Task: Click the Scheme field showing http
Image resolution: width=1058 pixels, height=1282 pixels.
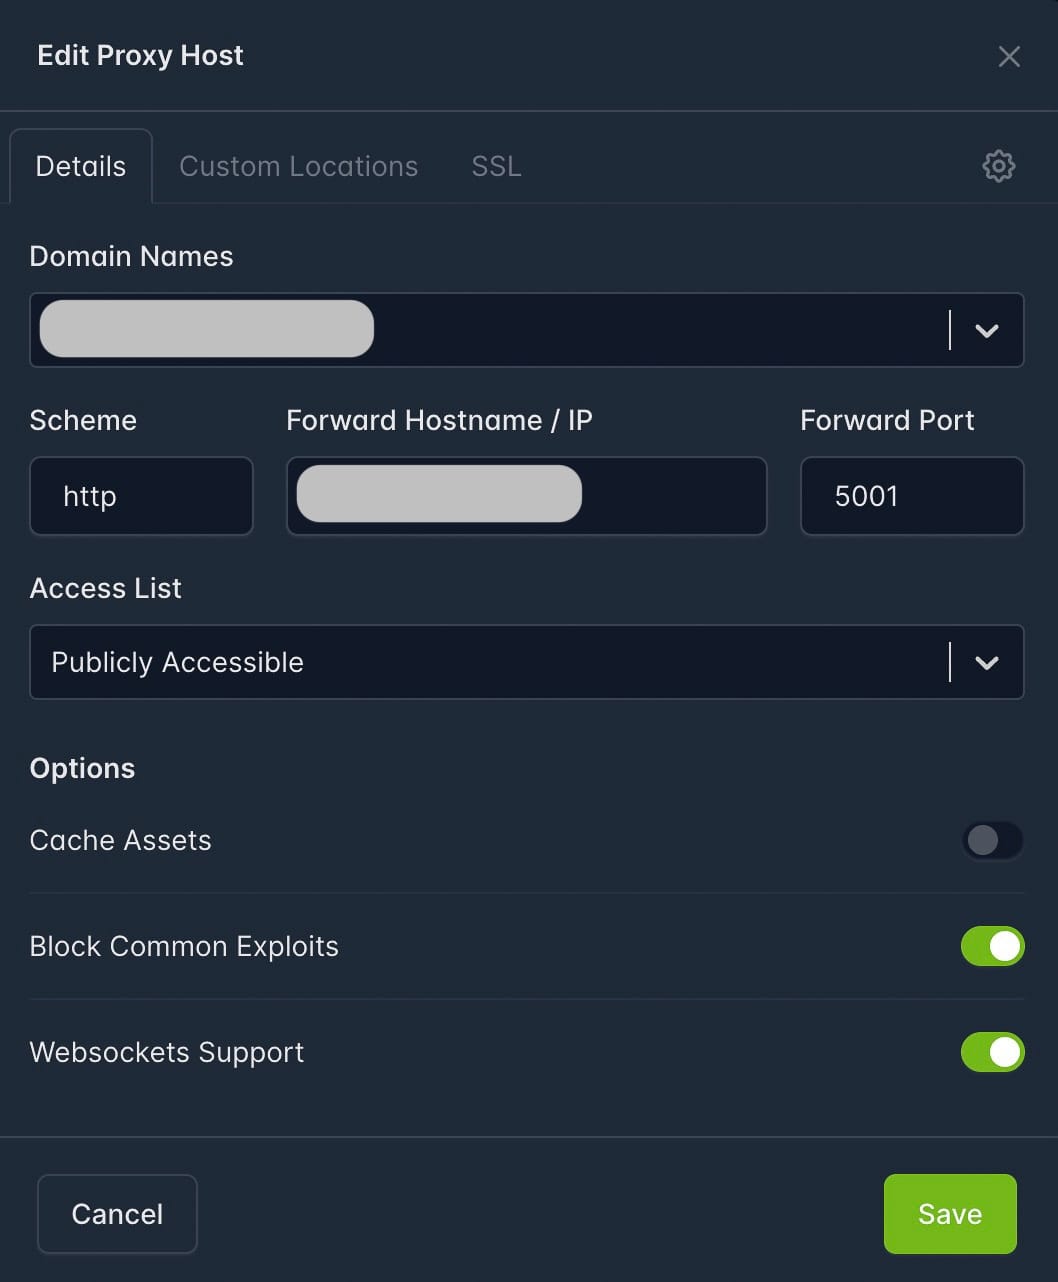Action: tap(141, 497)
